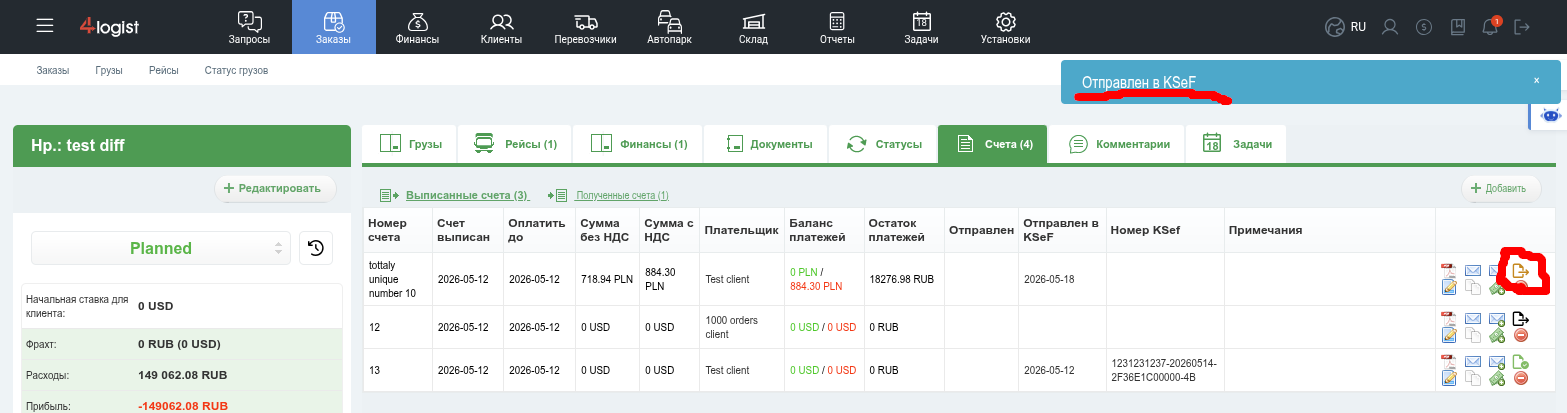
Task: Open the Задачи section in top bar
Action: 921,27
